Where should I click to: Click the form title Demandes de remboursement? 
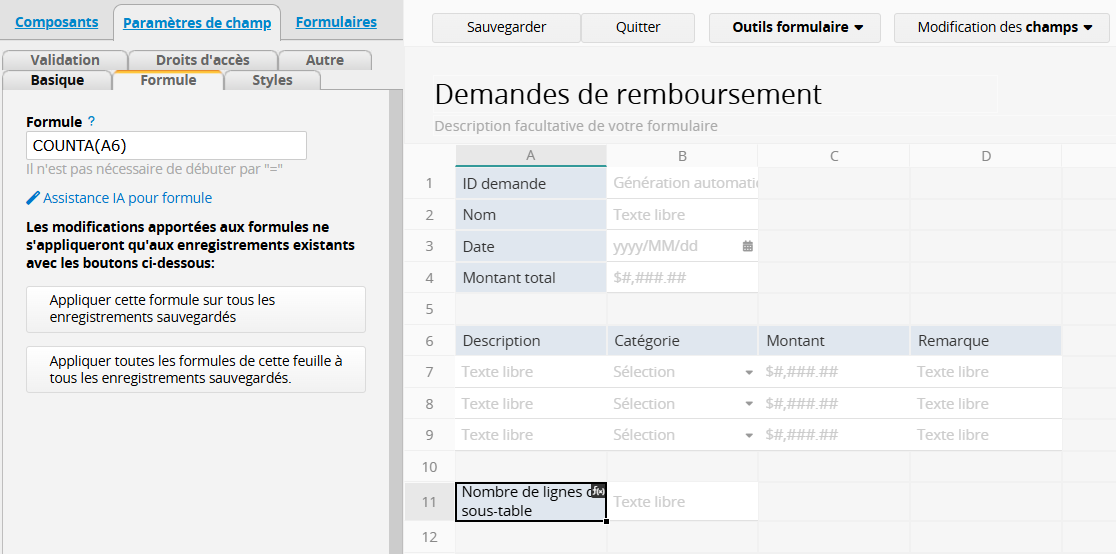(628, 94)
